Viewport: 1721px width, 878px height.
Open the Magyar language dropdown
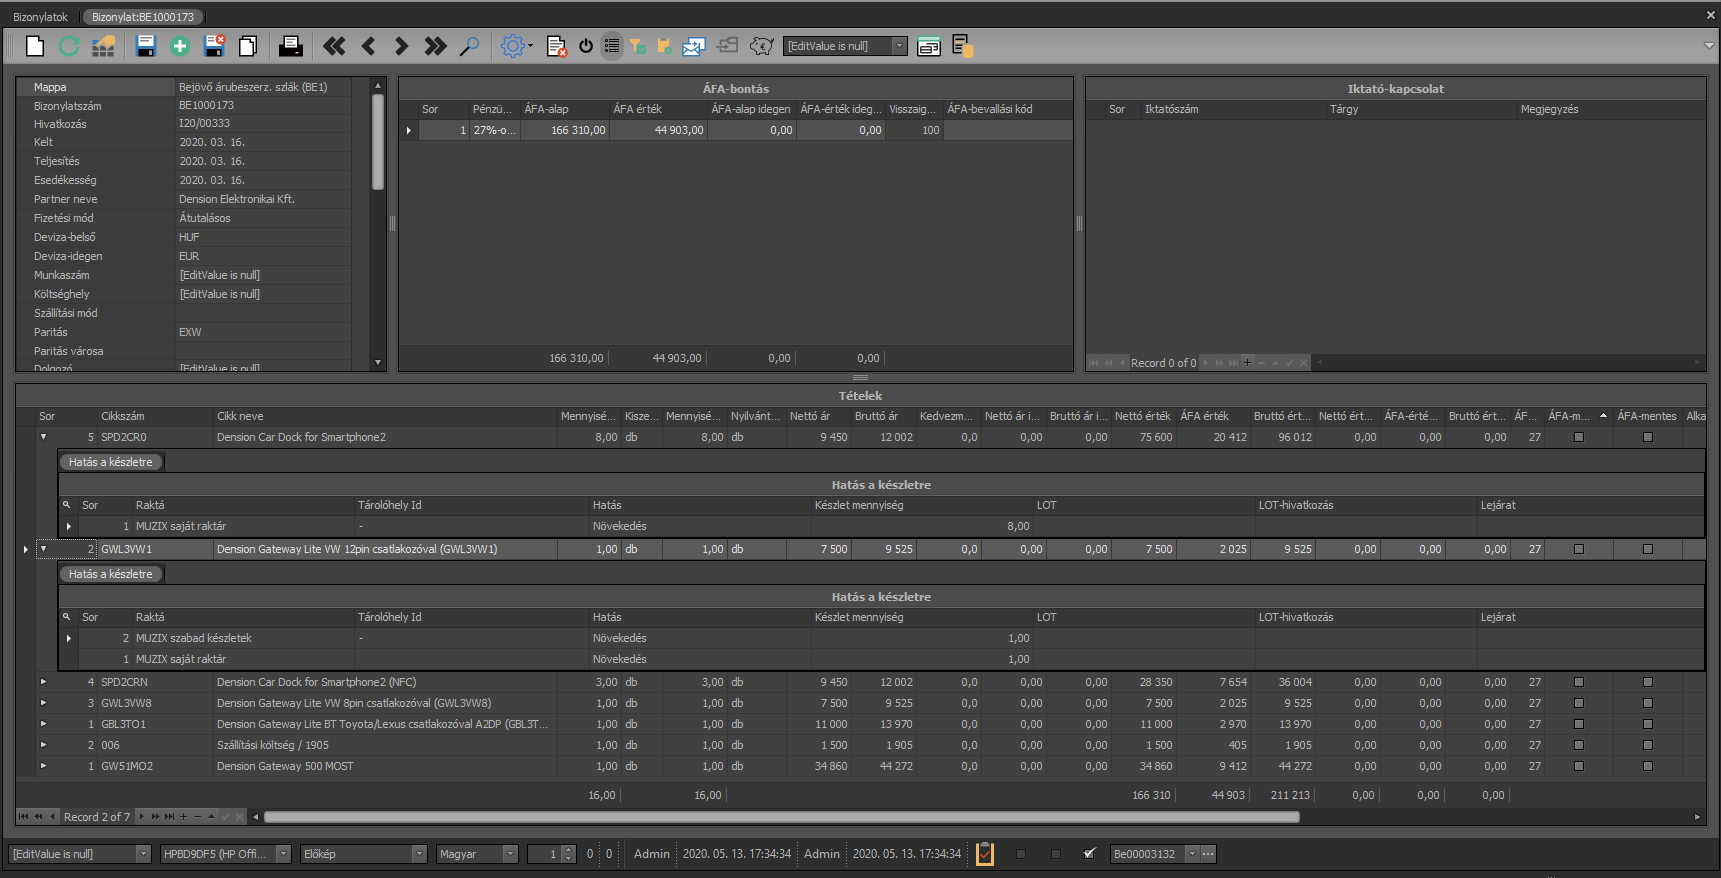tap(510, 854)
